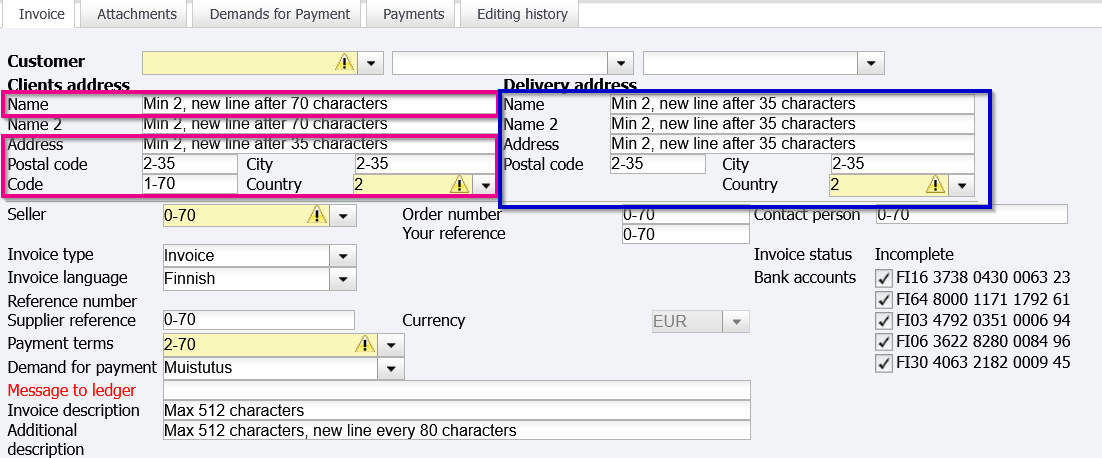Open the Invoice type dropdown
1102x458 pixels.
pos(342,255)
